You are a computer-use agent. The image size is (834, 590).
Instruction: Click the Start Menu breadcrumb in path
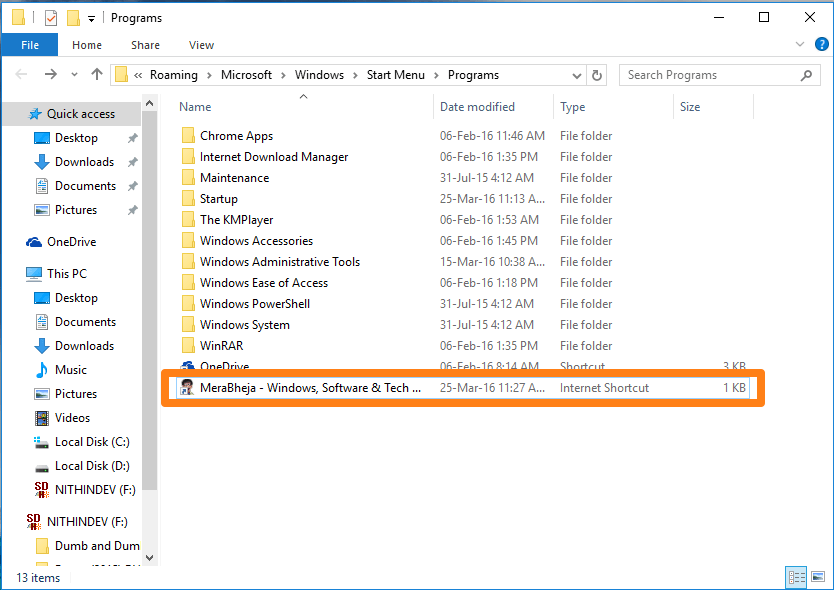396,75
